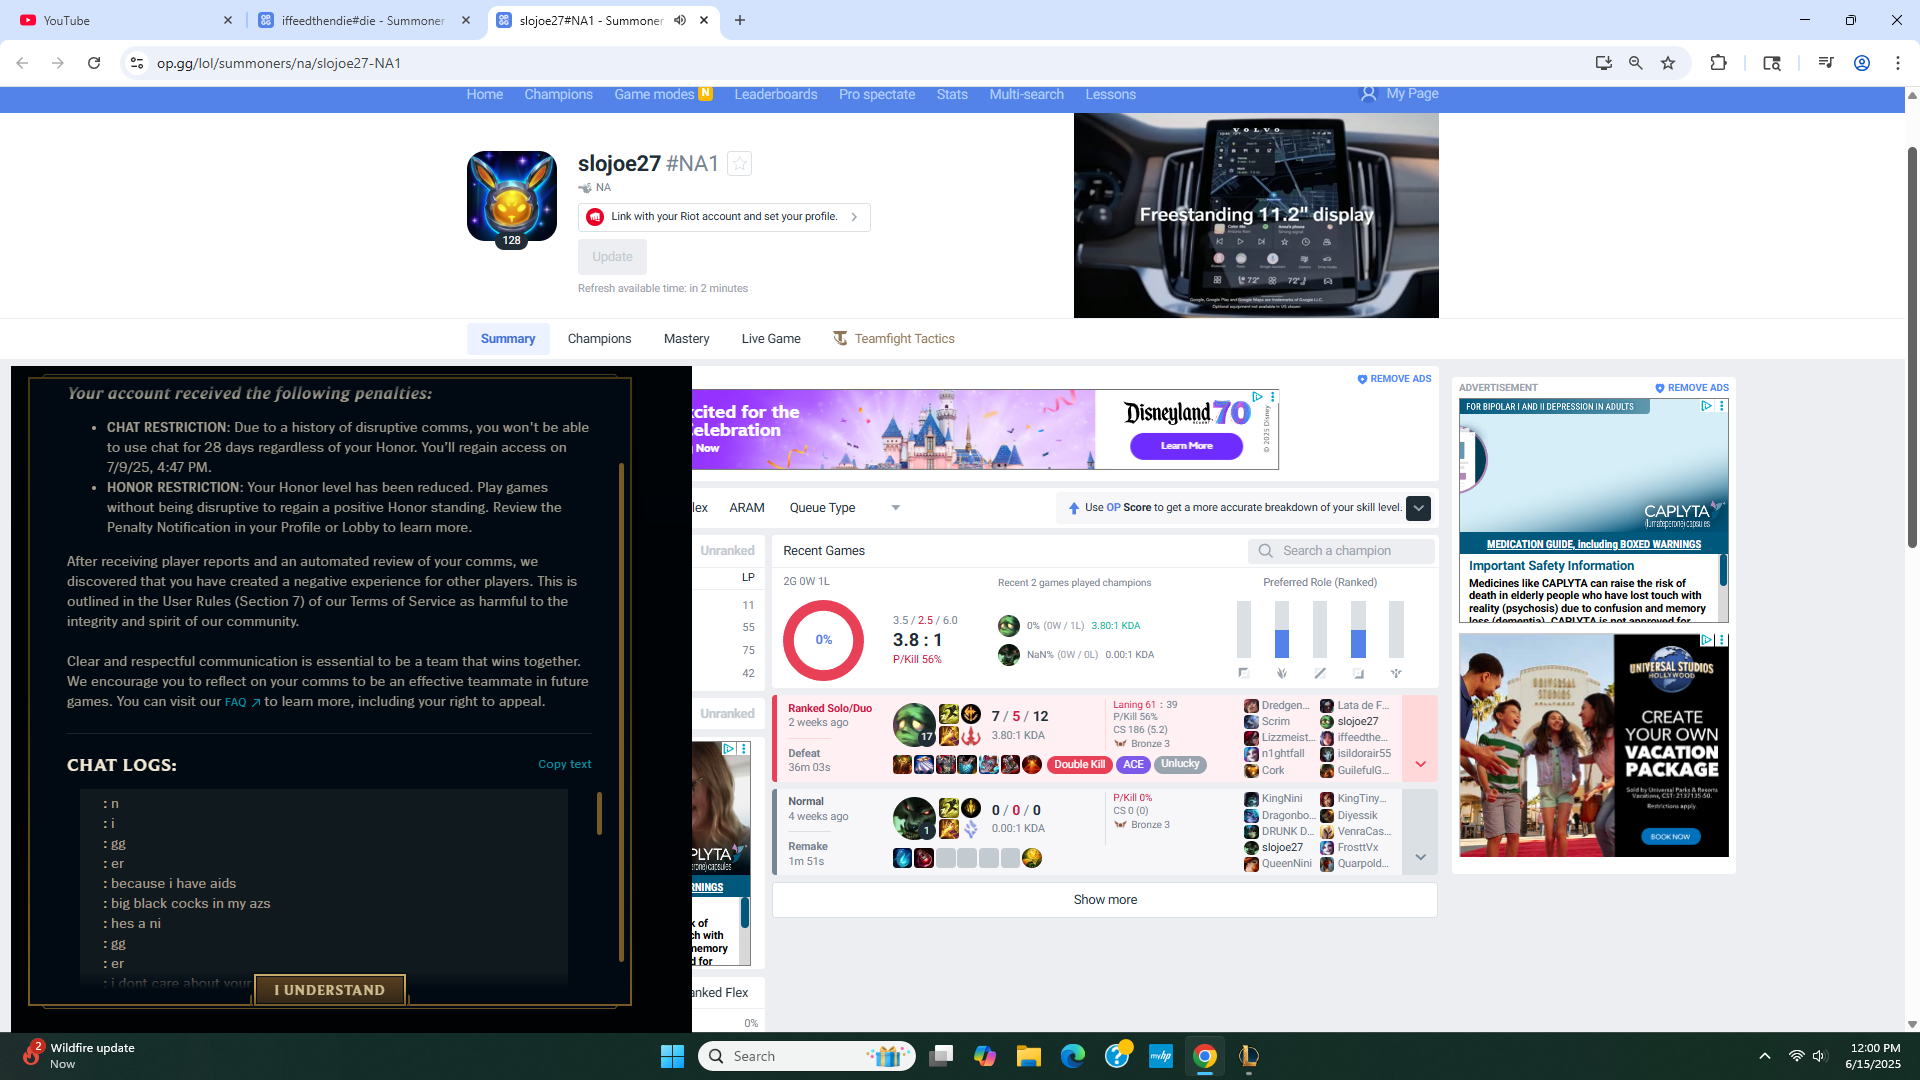Screen dimensions: 1920x1080
Task: Open the Dredgen... player profile link
Action: tap(1285, 706)
